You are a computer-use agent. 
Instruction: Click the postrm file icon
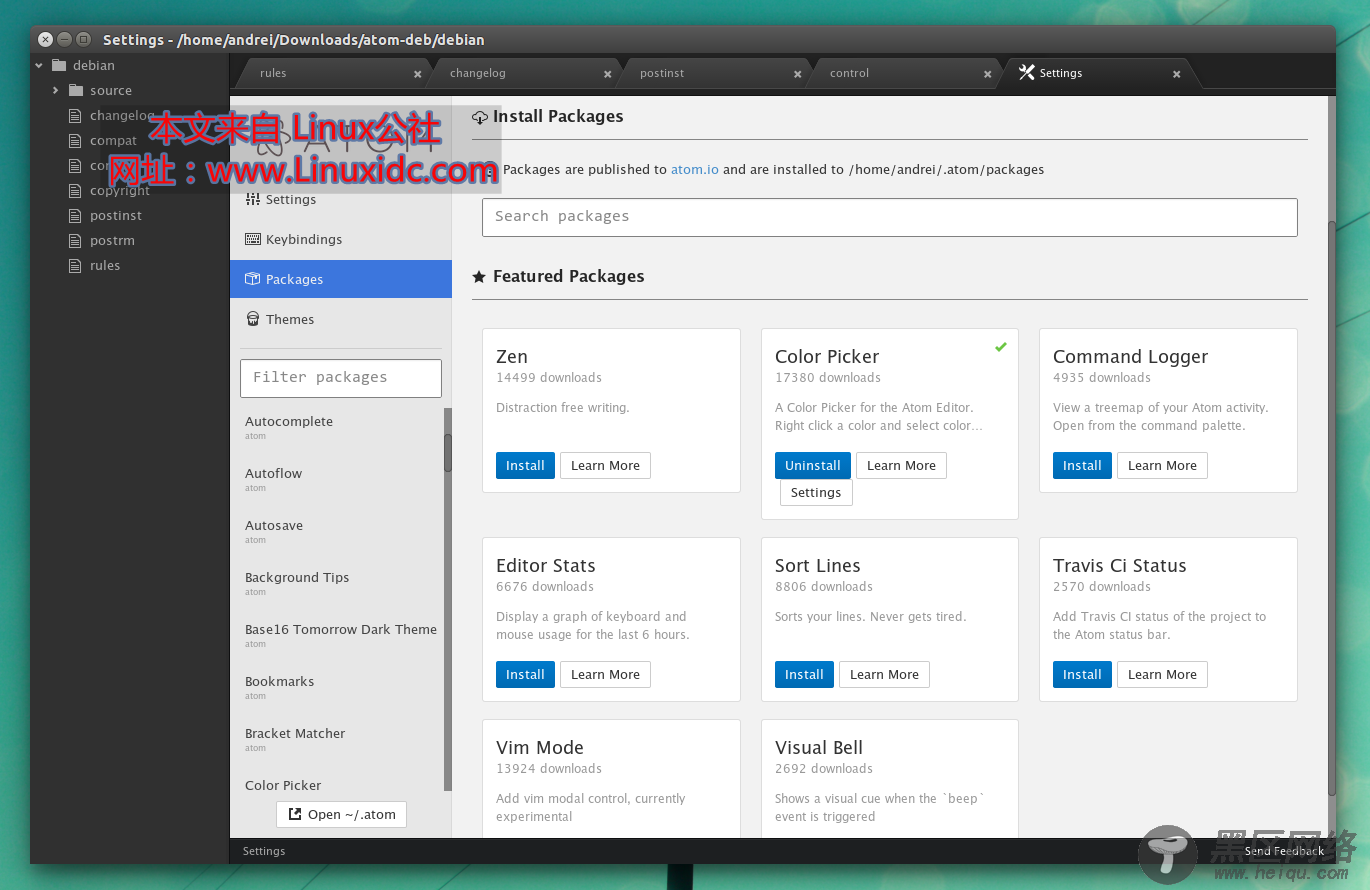point(74,241)
